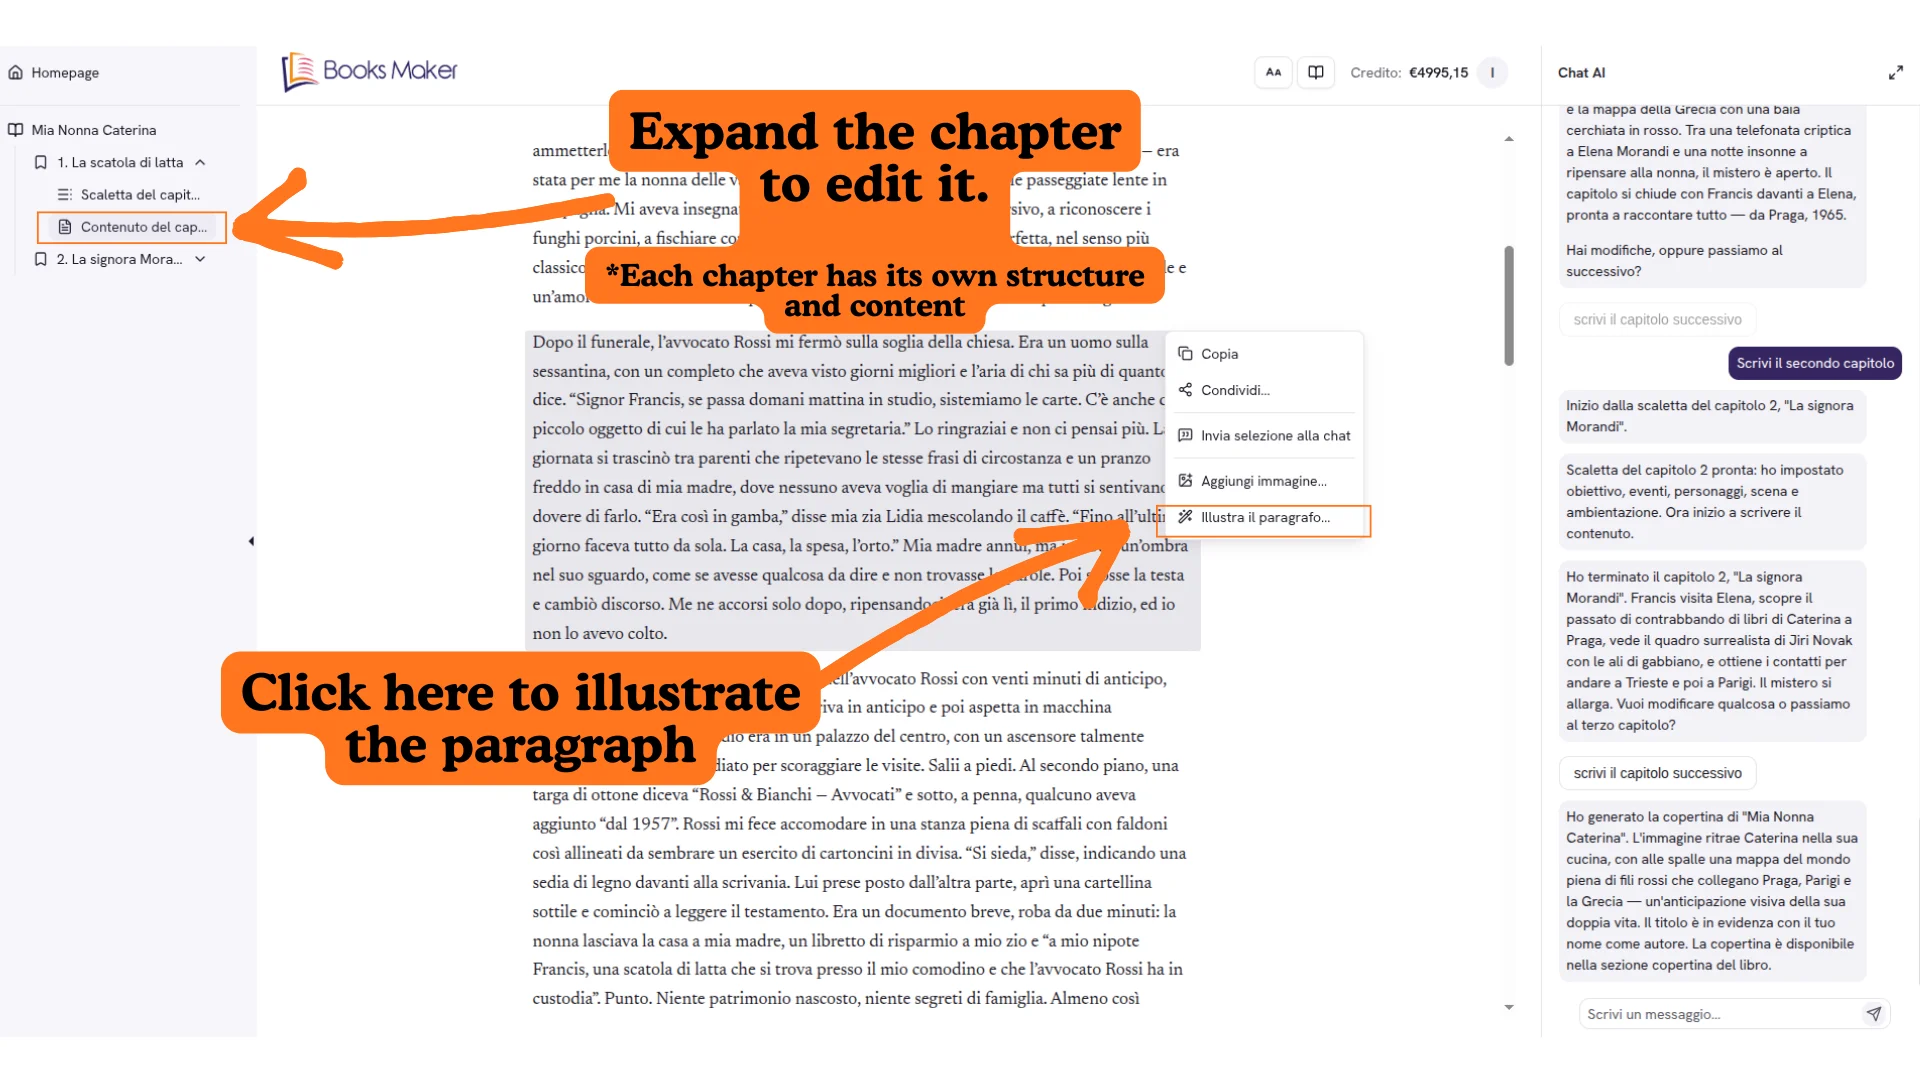The image size is (1920, 1080).
Task: Choose Invia selezione alla chat
Action: coord(1264,436)
